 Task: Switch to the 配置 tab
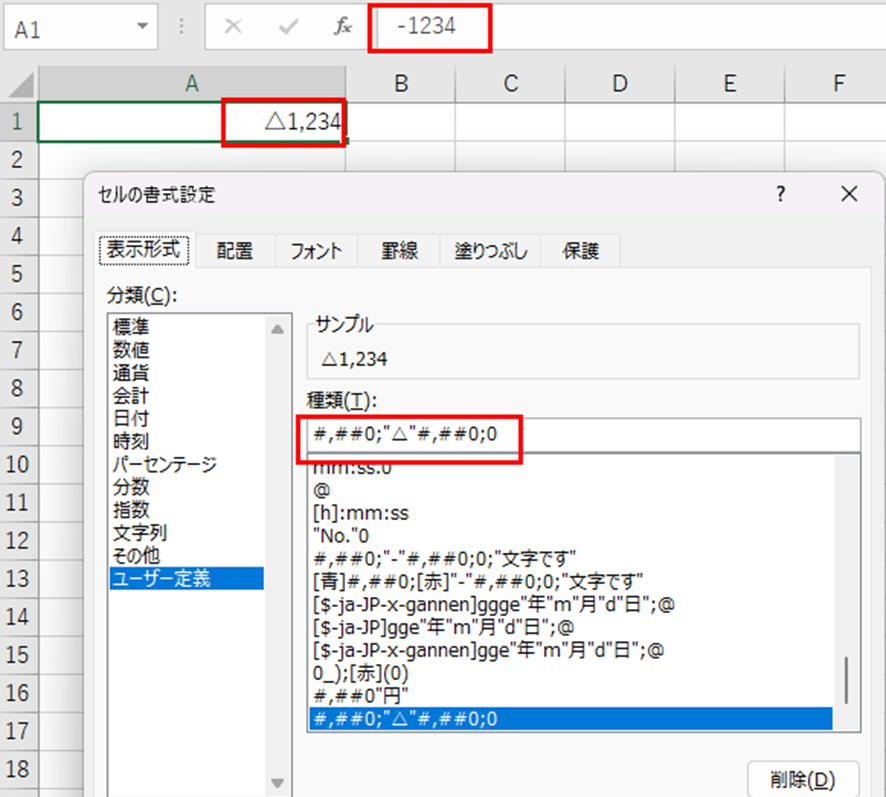[235, 251]
